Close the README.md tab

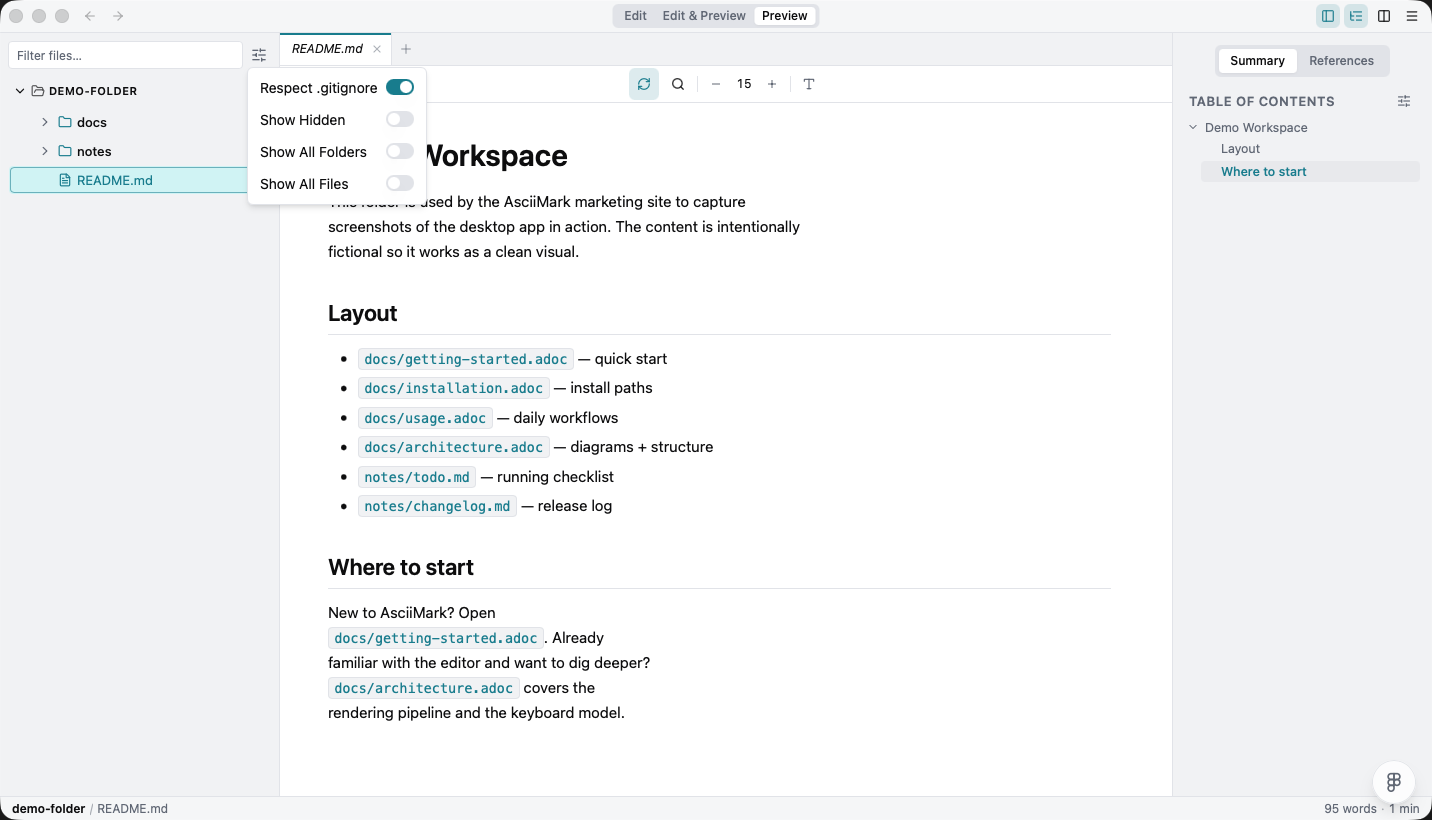pyautogui.click(x=377, y=49)
